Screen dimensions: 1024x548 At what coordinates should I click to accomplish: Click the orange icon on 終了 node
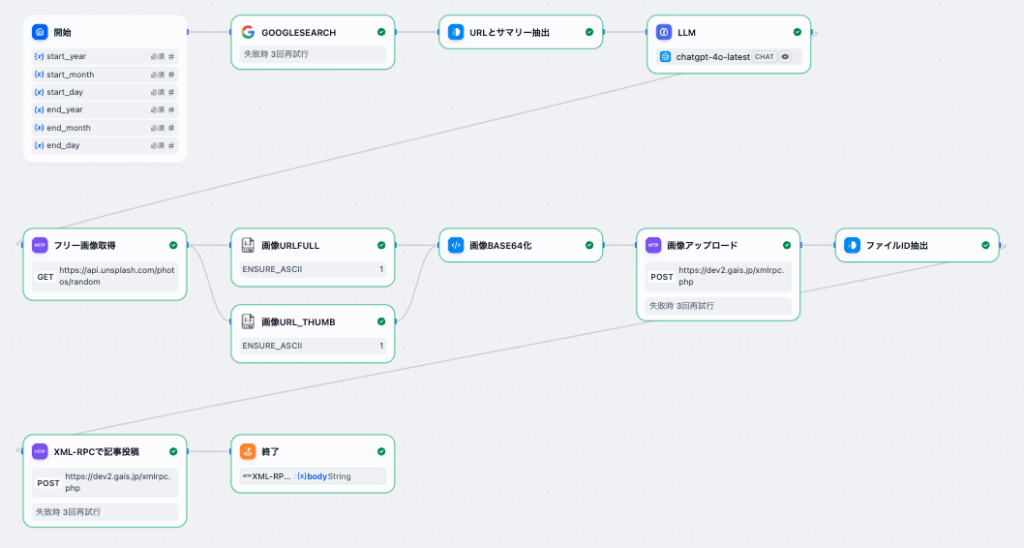[248, 451]
